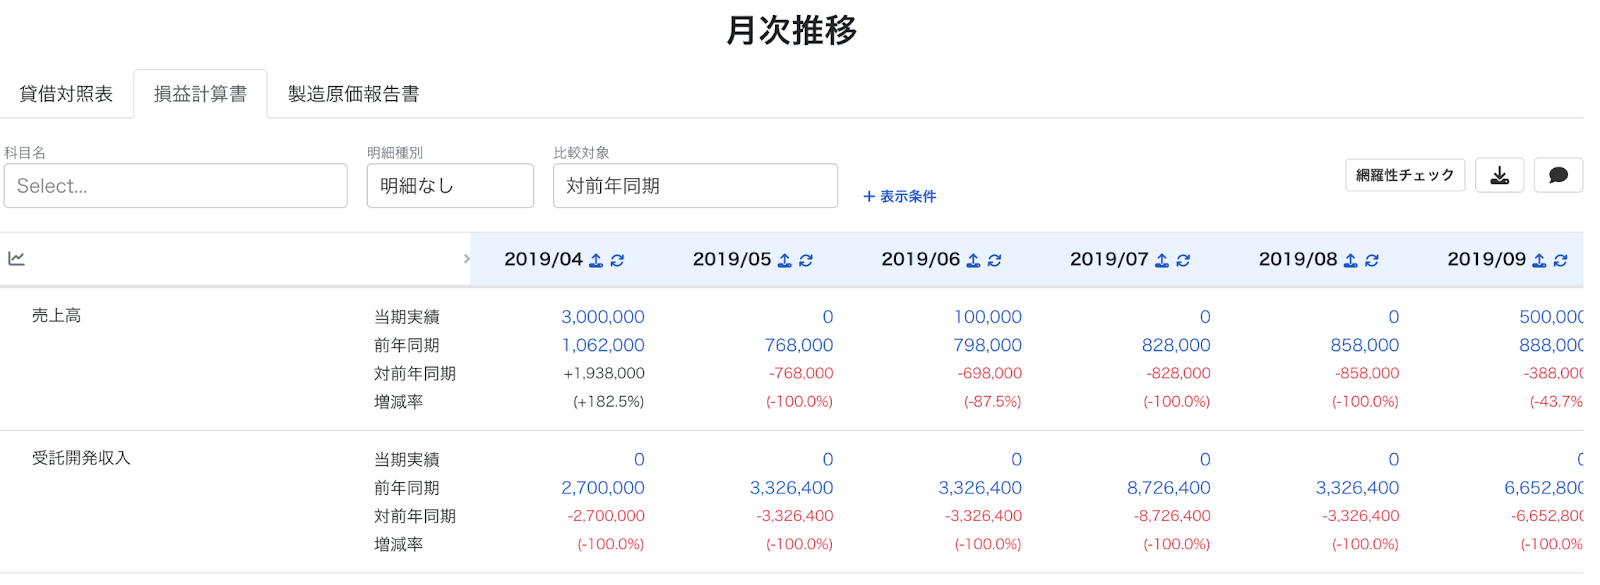
Task: Click the 2019/05 column header
Action: point(732,259)
